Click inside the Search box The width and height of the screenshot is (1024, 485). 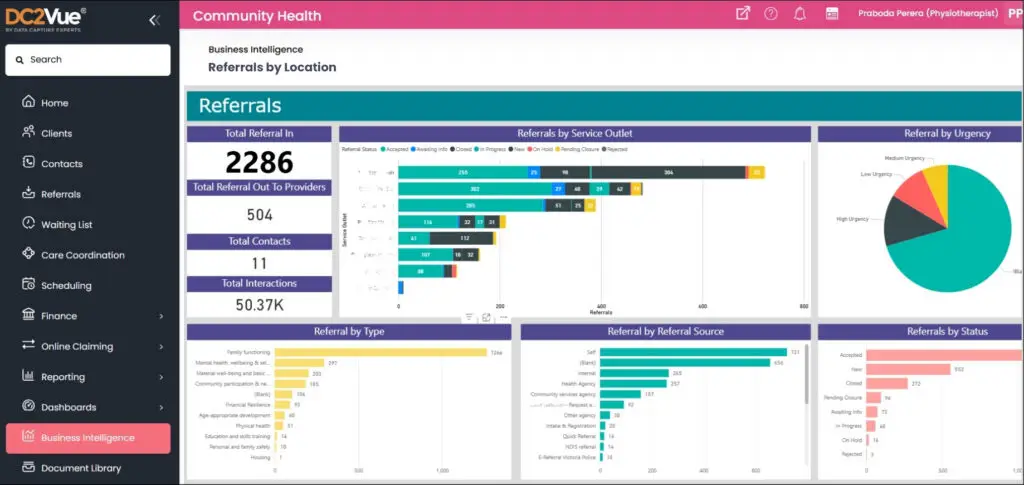(88, 60)
